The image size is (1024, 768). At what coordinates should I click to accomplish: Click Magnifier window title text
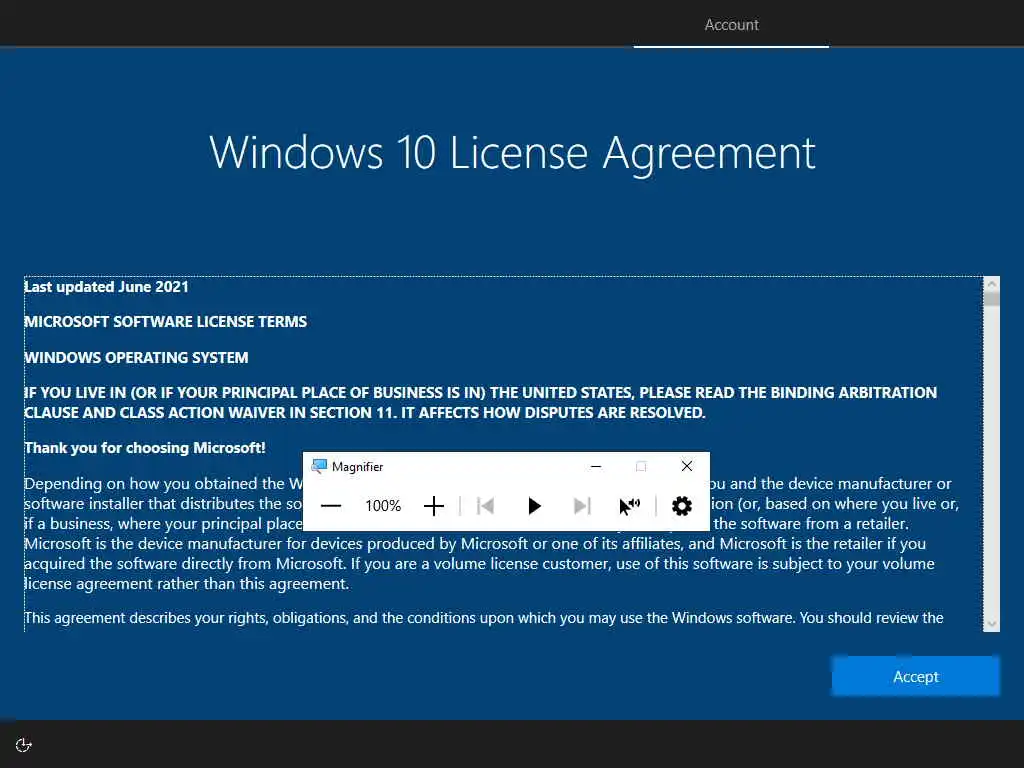click(357, 467)
